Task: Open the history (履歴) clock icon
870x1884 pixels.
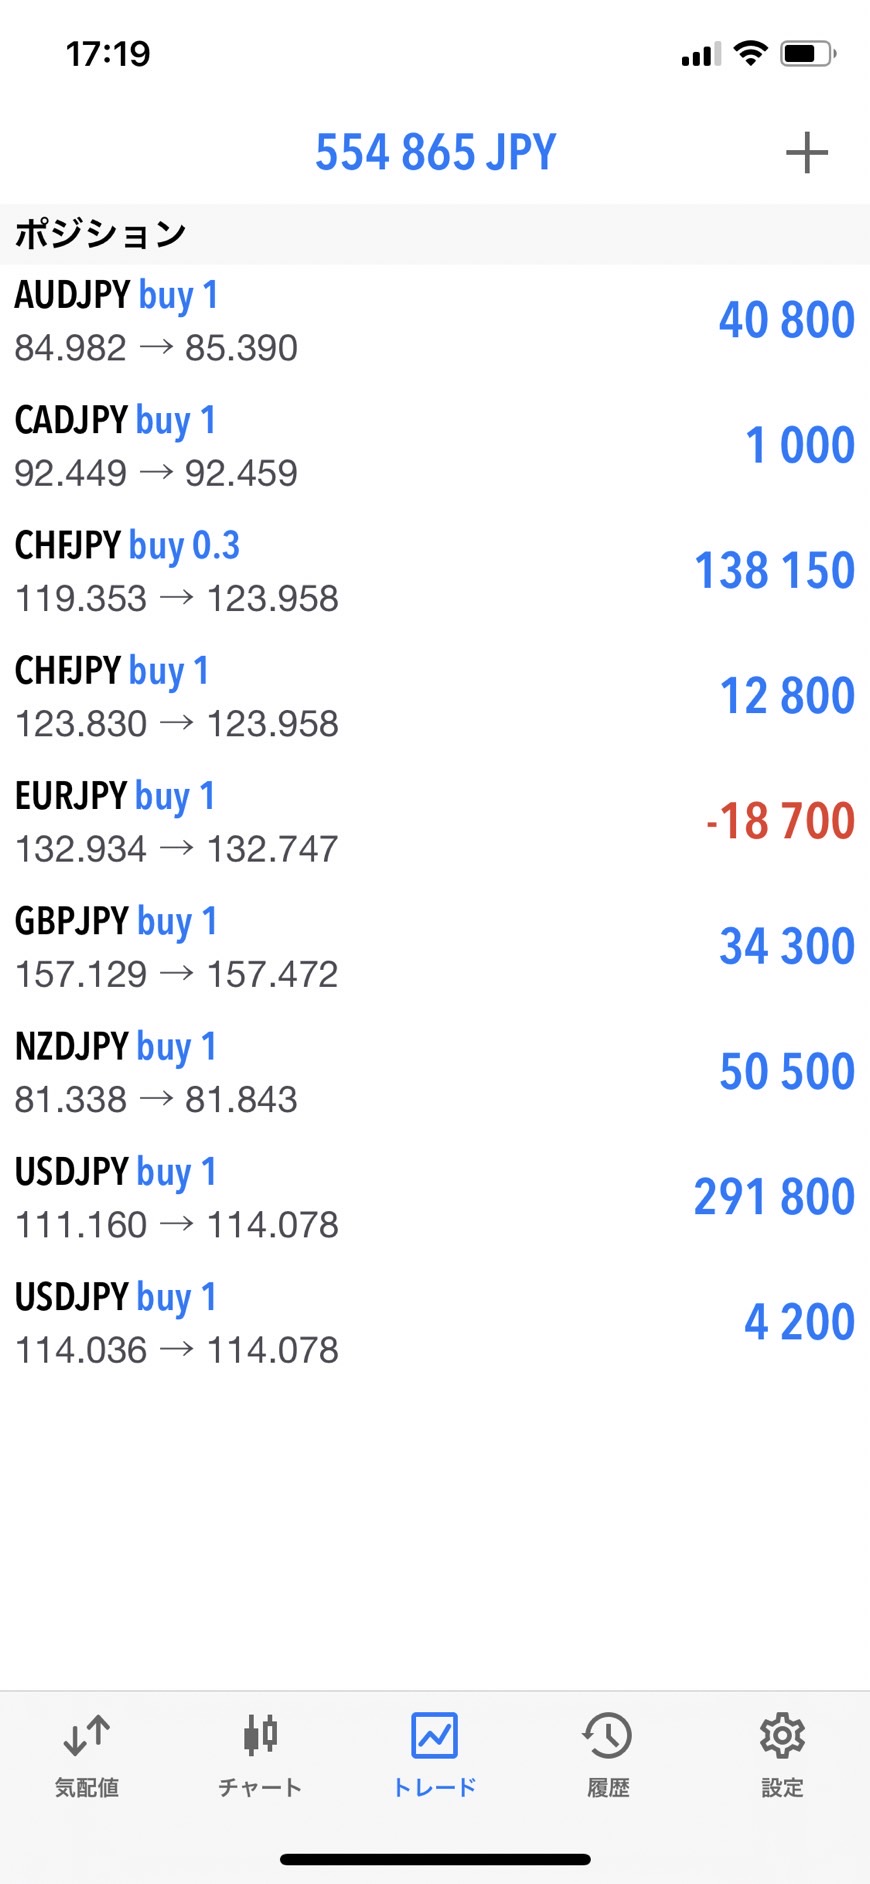Action: (608, 1736)
